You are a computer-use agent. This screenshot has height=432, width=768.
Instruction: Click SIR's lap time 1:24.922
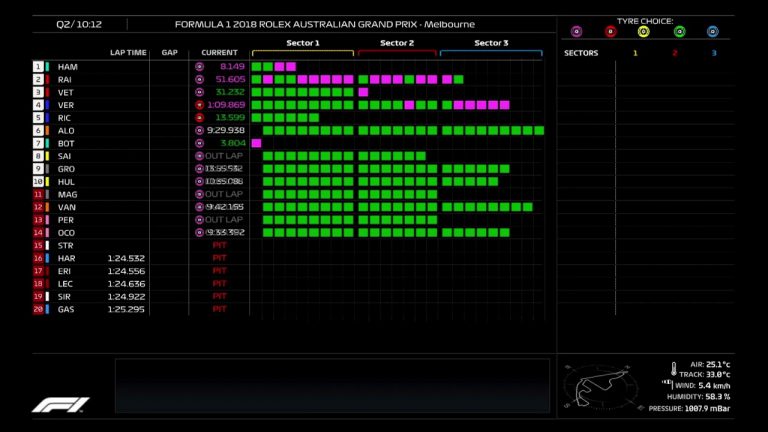(x=126, y=296)
